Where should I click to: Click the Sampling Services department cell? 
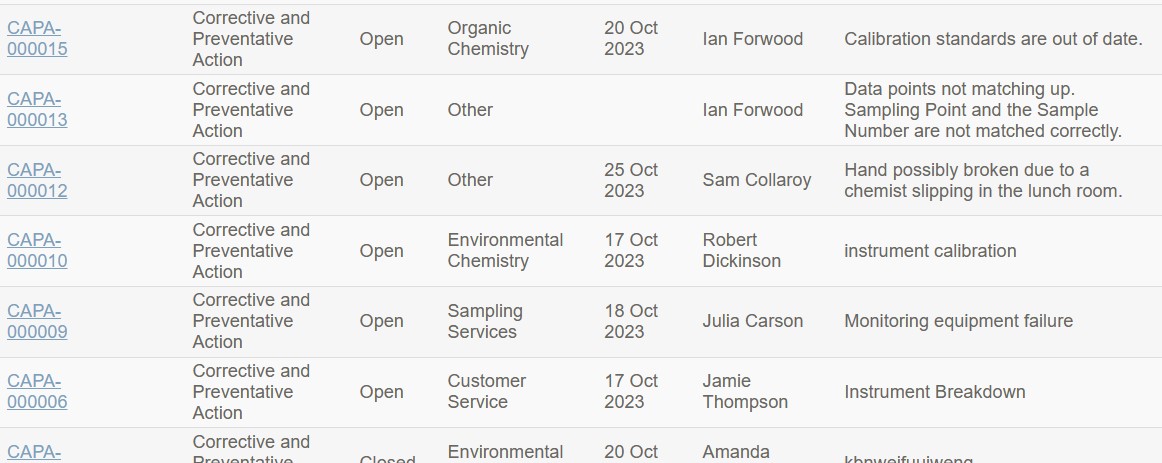485,322
